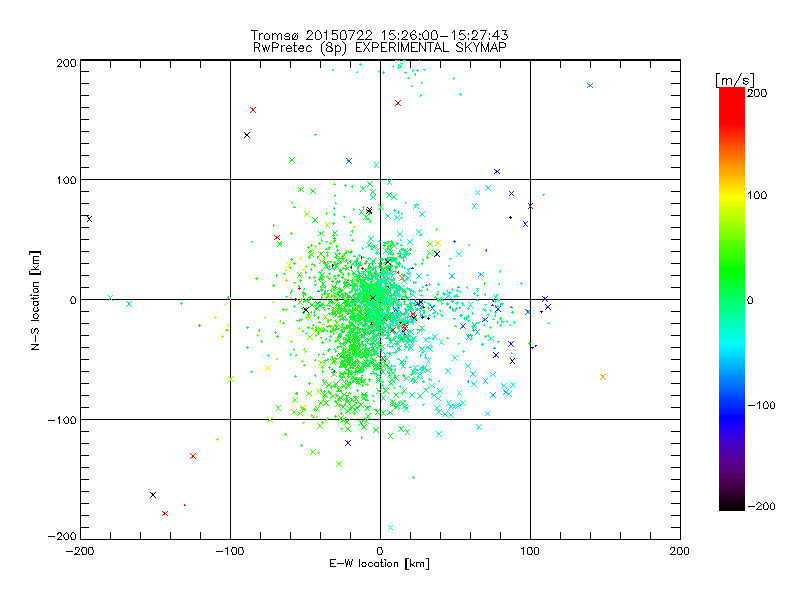Screen dimensions: 800x600
Task: Click the yellow band near color bar 100
Action: click(x=732, y=196)
